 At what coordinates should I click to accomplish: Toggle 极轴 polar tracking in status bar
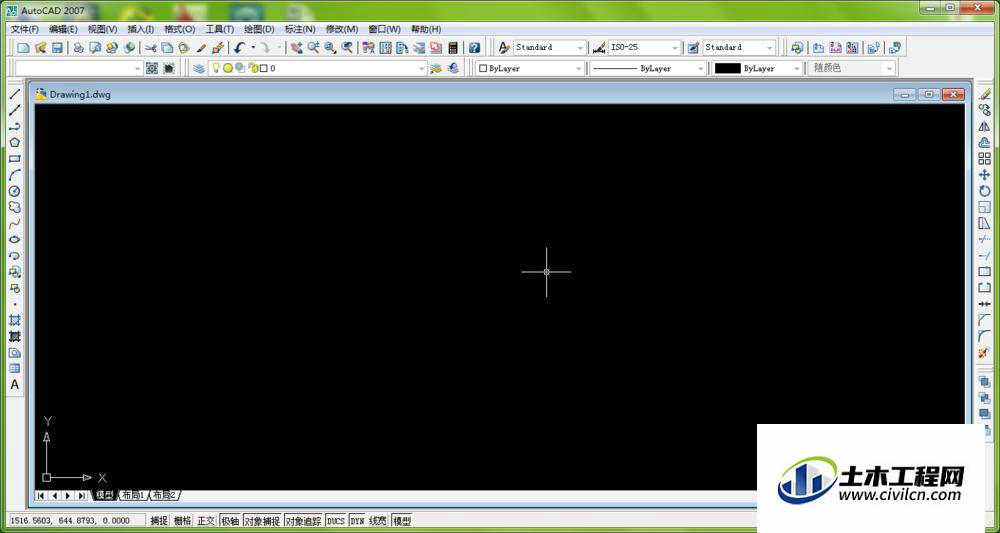pos(230,521)
